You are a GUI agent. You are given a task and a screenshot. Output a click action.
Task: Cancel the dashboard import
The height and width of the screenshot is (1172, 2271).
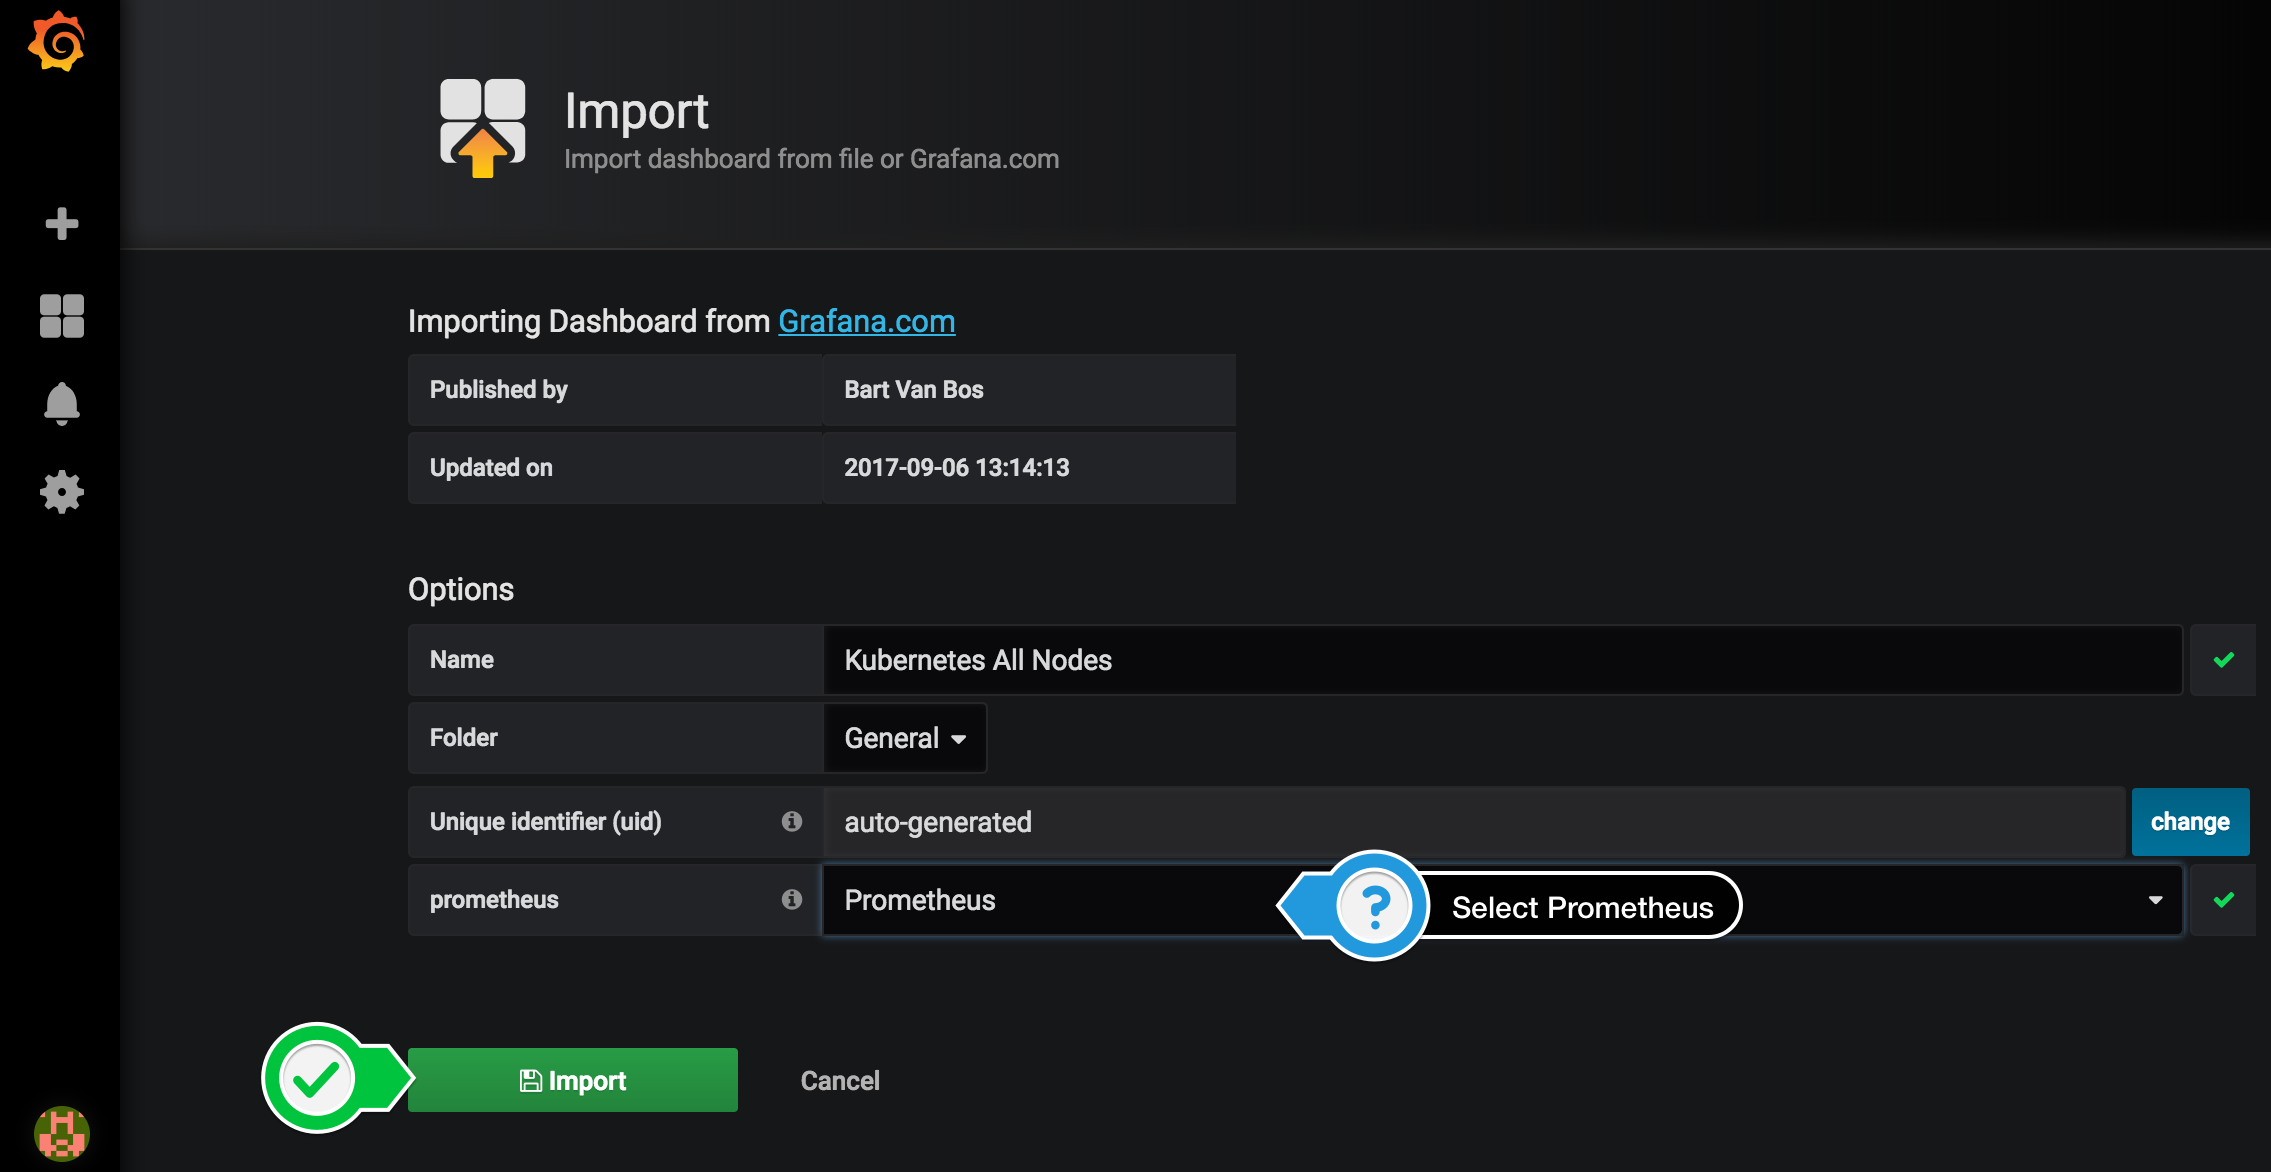pyautogui.click(x=840, y=1080)
